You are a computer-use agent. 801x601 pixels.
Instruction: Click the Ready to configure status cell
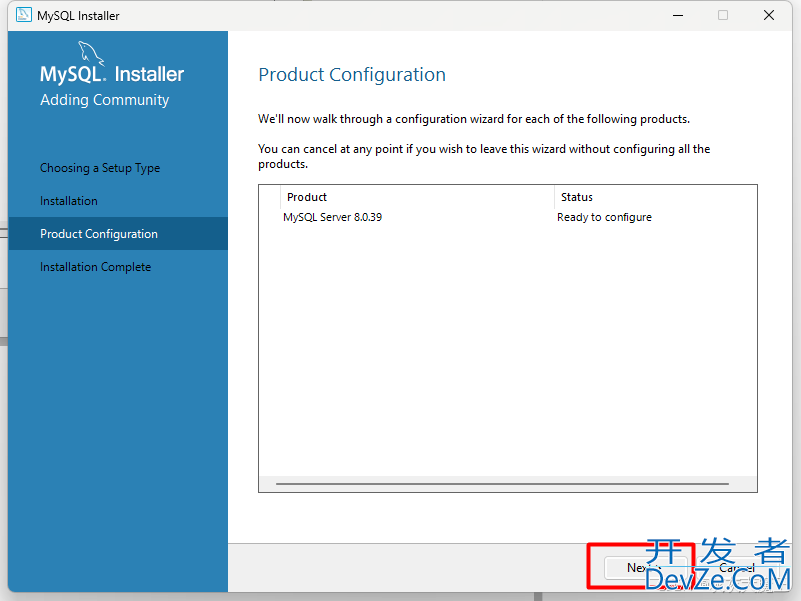(604, 217)
